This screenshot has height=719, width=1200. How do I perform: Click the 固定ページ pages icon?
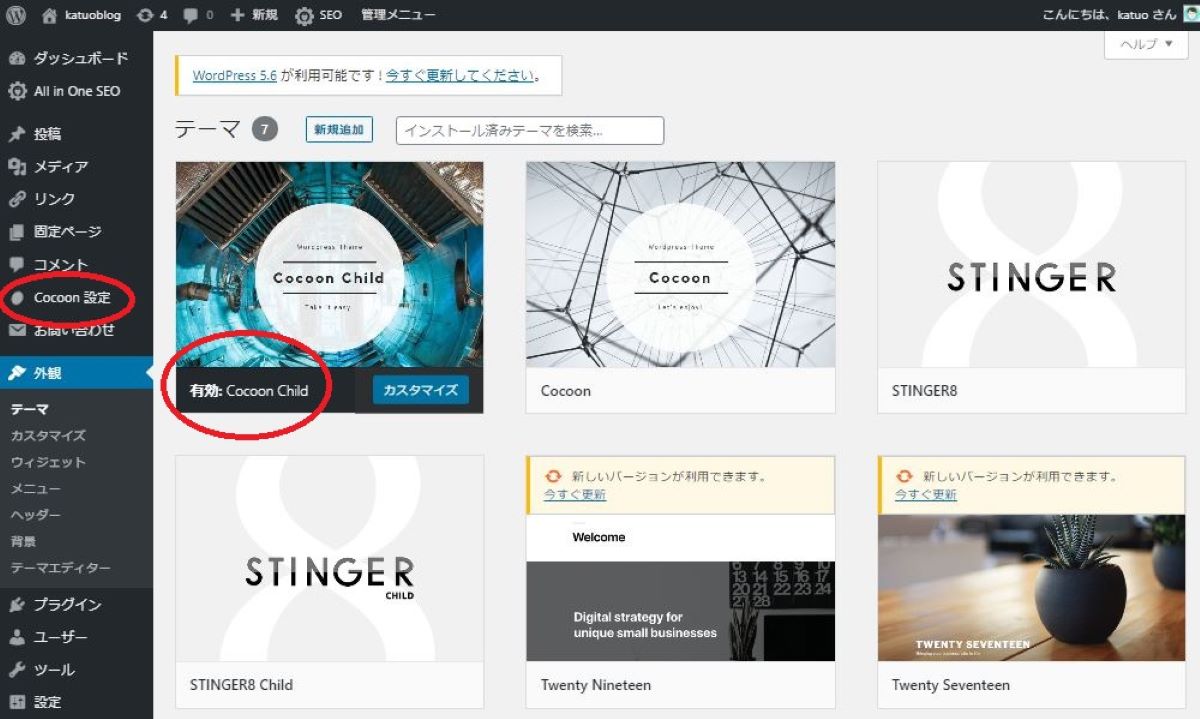pos(17,232)
